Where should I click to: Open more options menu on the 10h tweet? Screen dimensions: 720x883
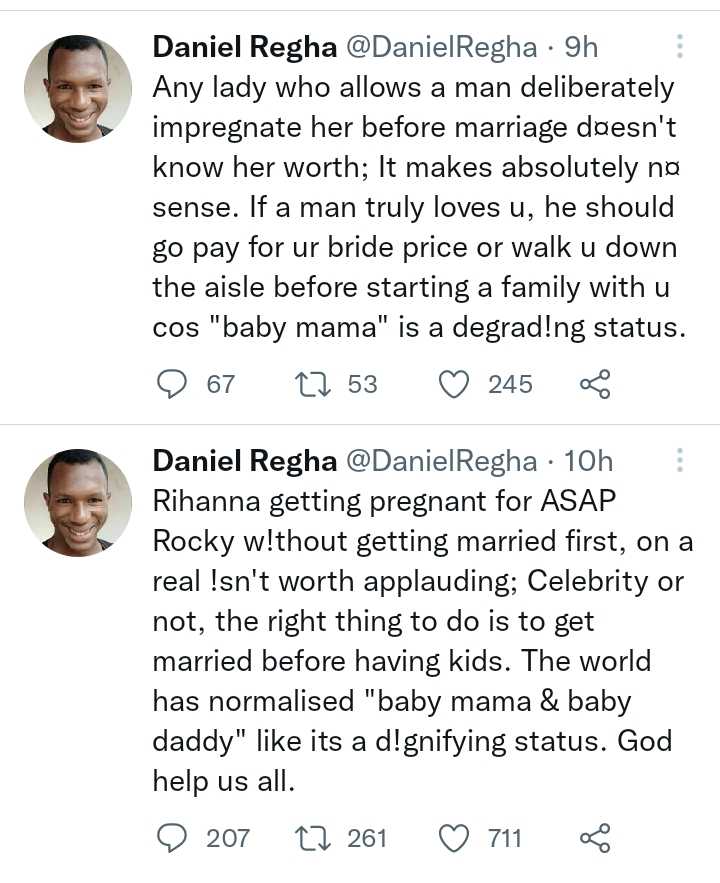[x=680, y=461]
